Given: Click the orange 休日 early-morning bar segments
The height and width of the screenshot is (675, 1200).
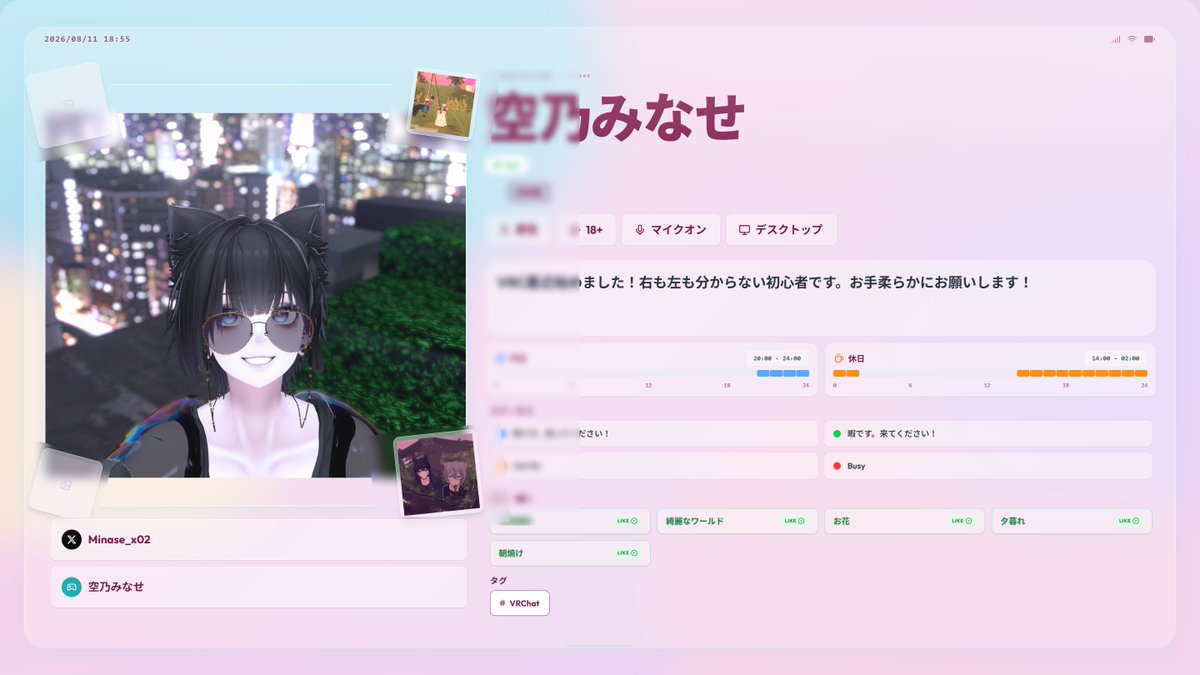Looking at the screenshot, I should point(846,373).
